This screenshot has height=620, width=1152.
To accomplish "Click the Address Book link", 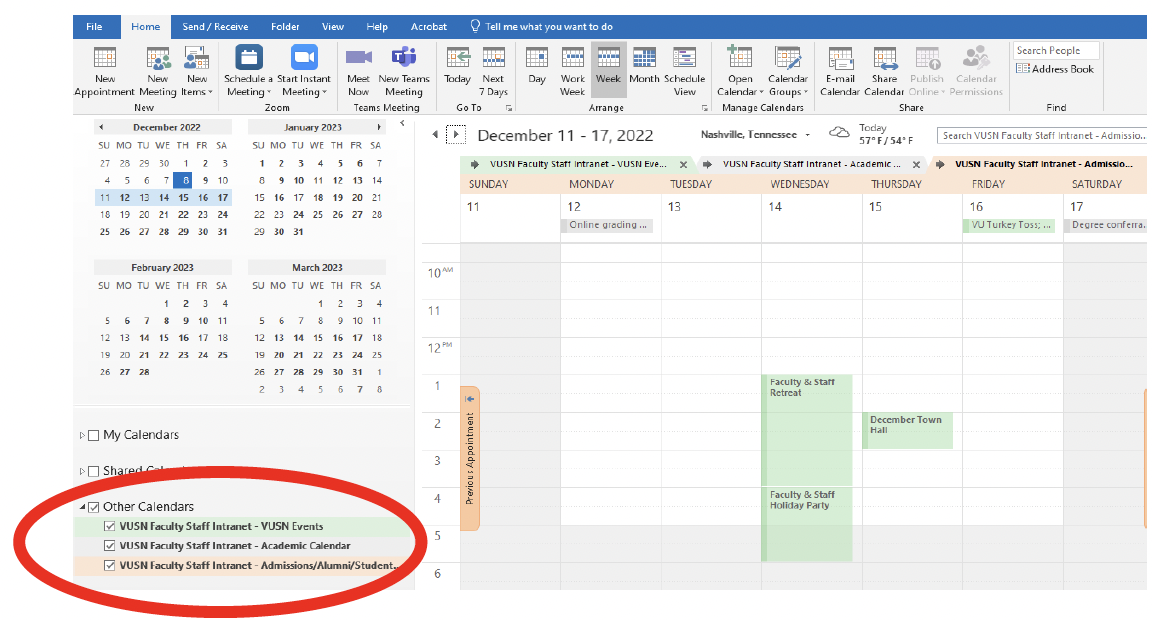I will click(1055, 69).
